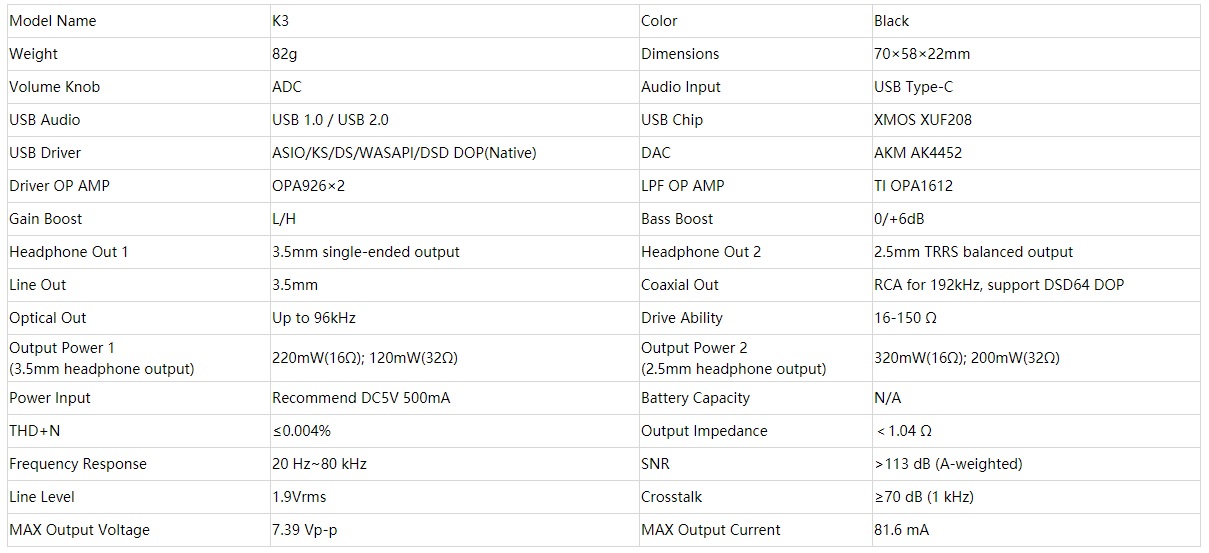Viewport: 1209px width, 553px height.
Task: Click the Frequency Response 20 Hz~80 kHz cell
Action: 320,464
